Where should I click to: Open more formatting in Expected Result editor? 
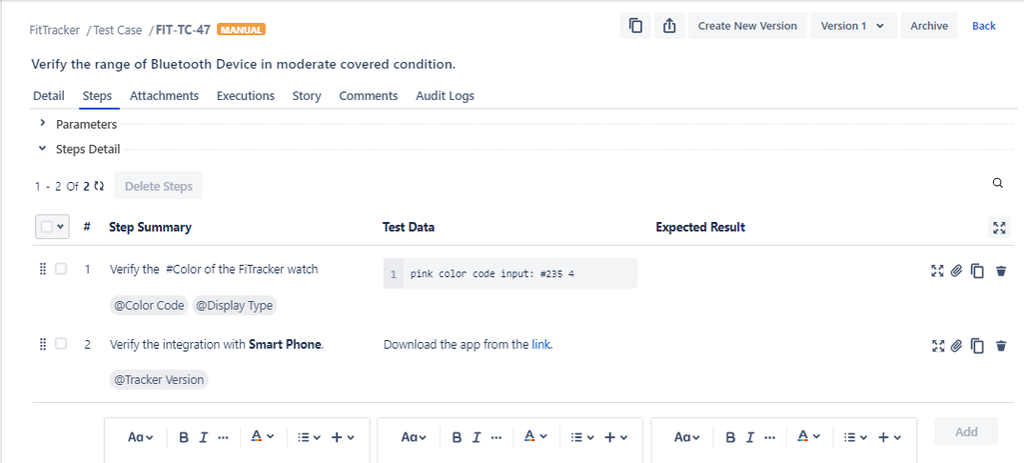770,438
